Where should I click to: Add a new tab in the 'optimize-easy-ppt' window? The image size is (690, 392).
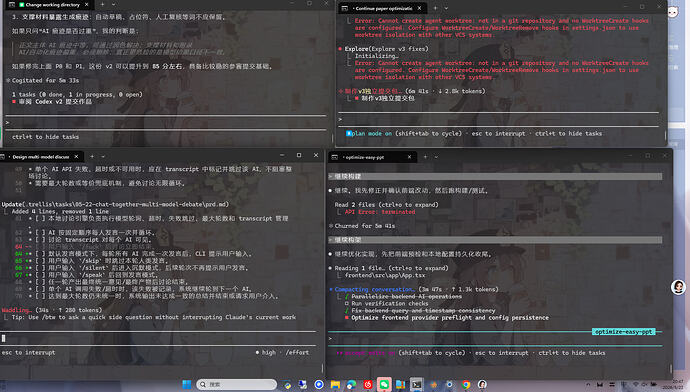425,157
